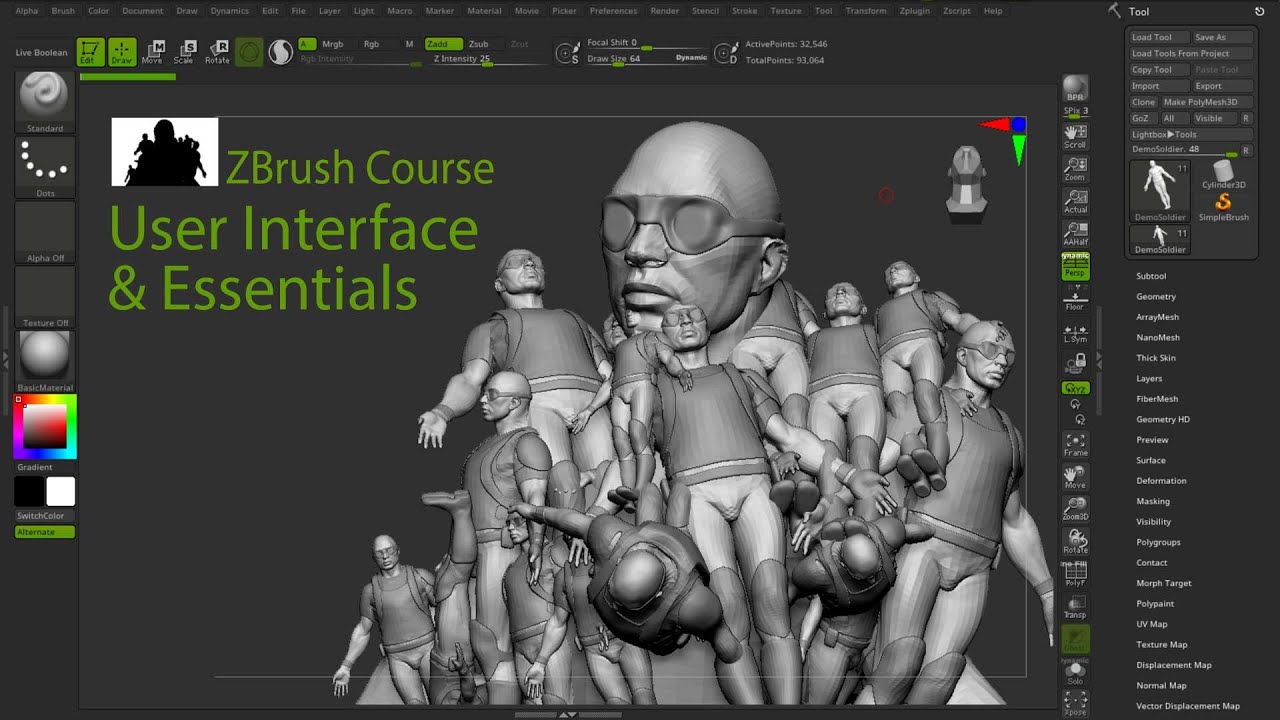
Task: Expand the Subtool subpalette
Action: 1151,276
